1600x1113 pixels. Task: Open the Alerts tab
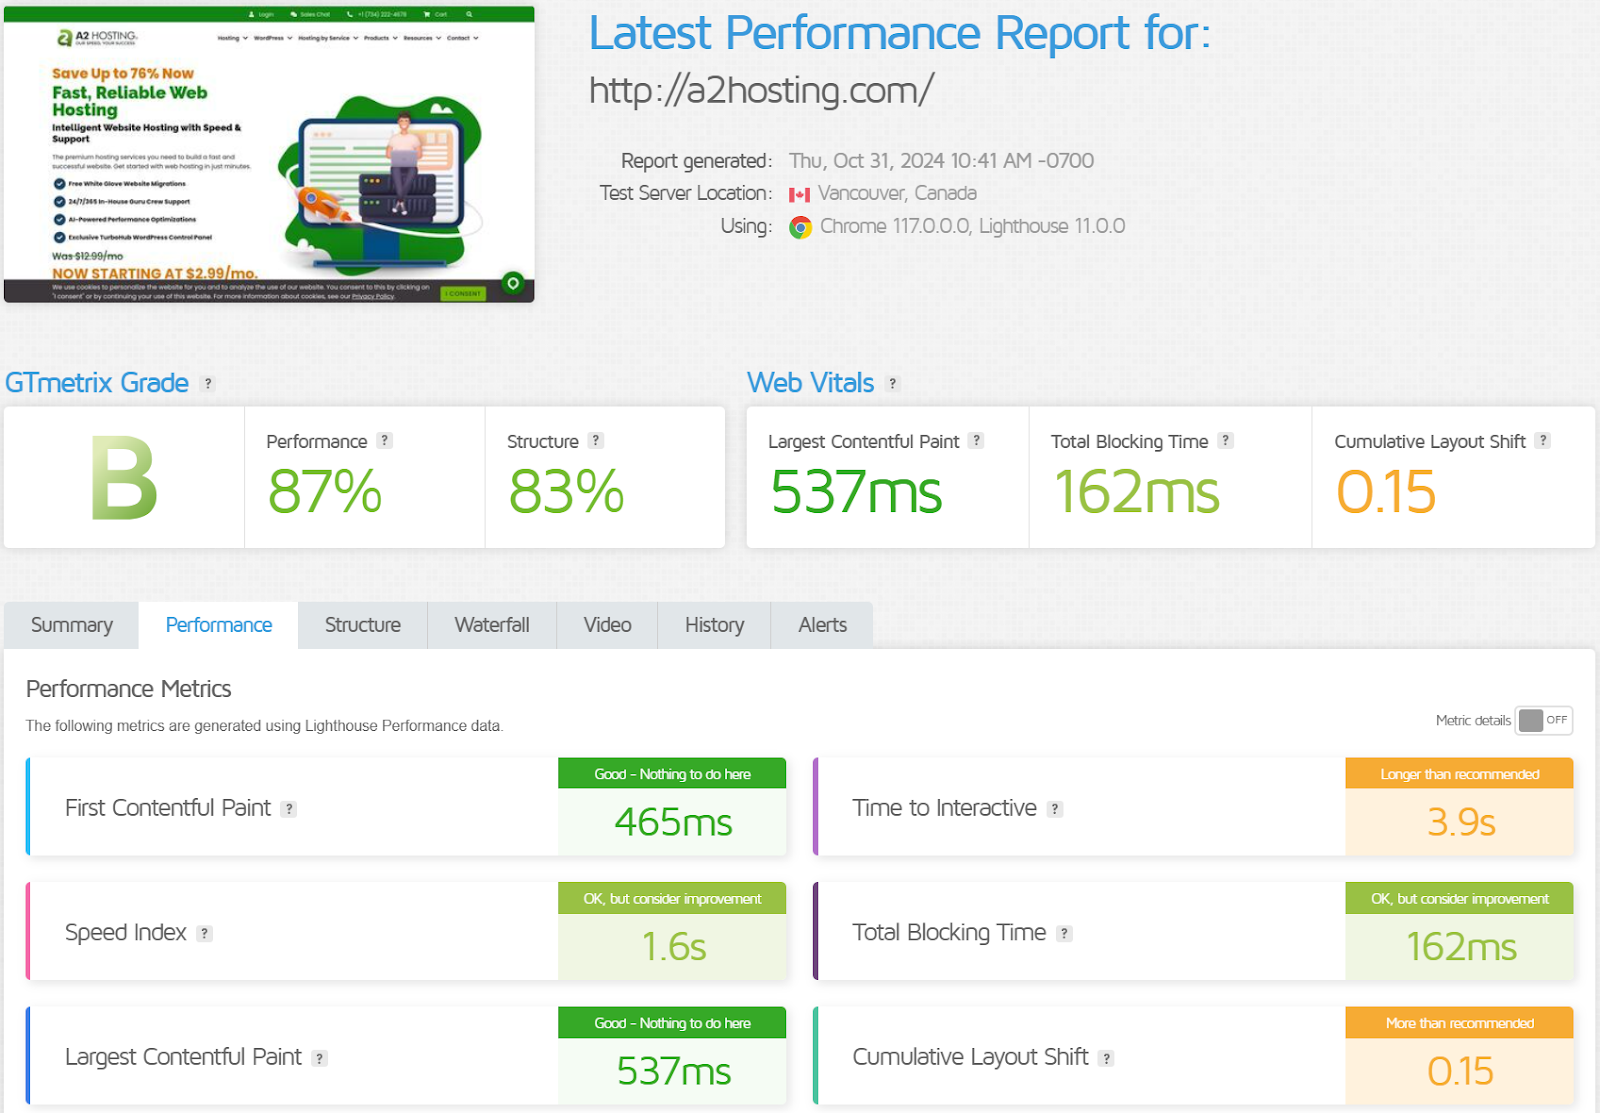[x=822, y=625]
